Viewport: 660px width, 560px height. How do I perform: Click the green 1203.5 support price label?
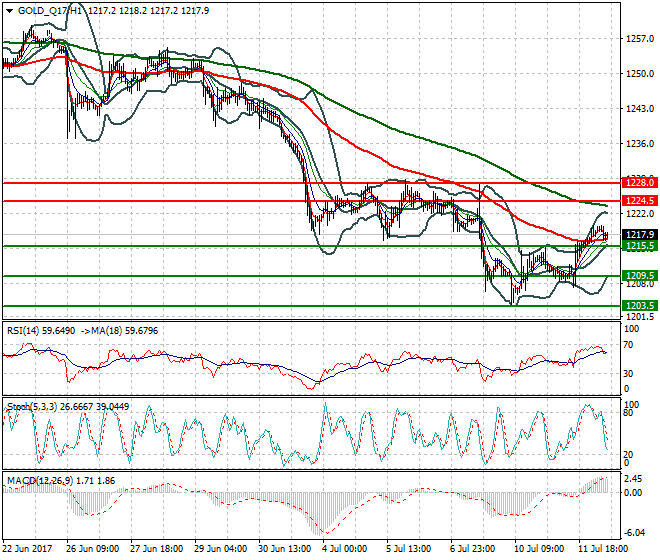click(639, 306)
